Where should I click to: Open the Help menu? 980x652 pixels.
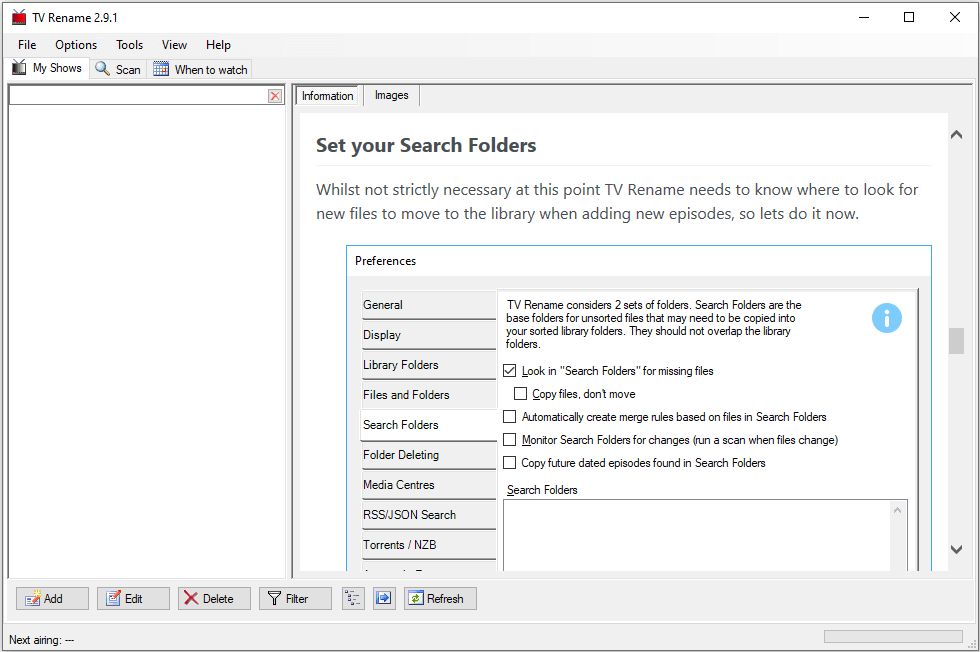point(218,45)
